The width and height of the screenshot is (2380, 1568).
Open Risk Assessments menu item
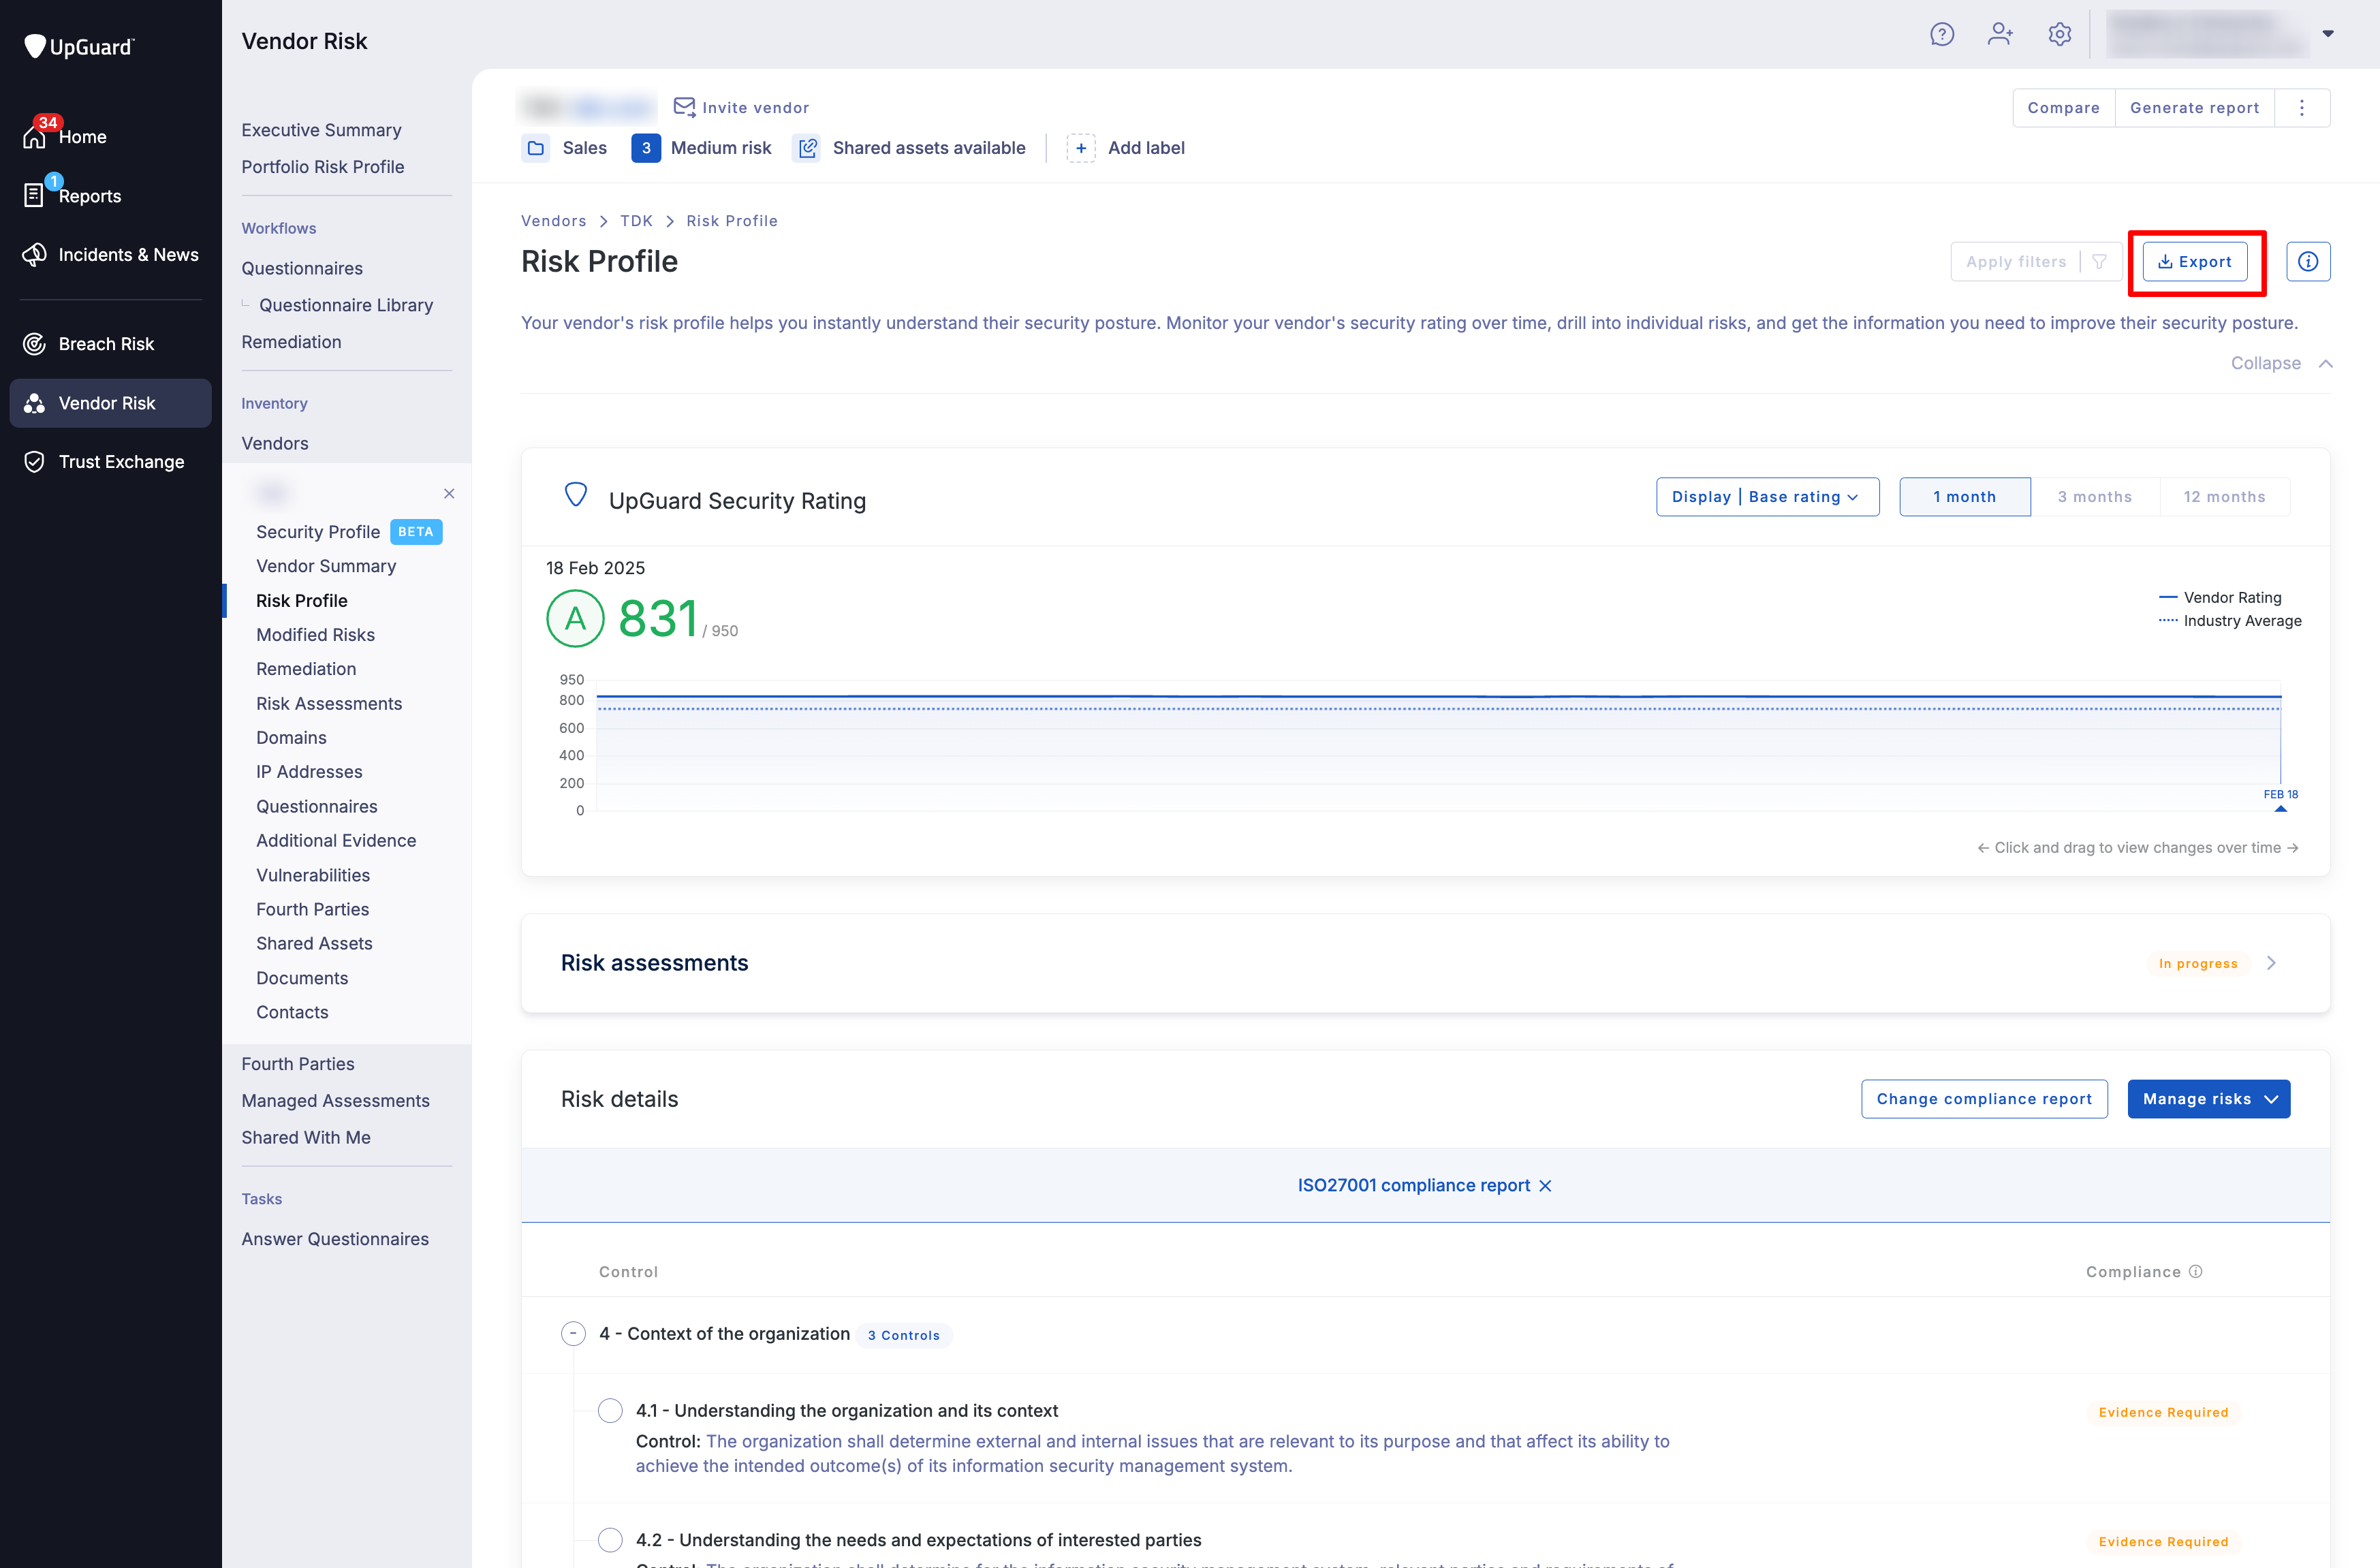tap(329, 704)
